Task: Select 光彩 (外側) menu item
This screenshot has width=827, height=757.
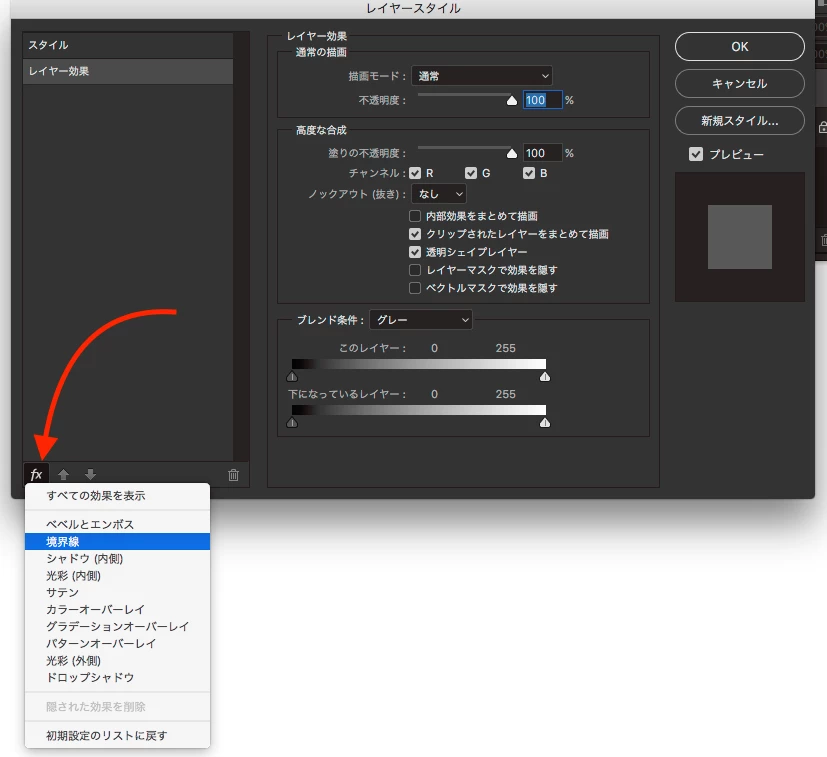Action: tap(117, 660)
